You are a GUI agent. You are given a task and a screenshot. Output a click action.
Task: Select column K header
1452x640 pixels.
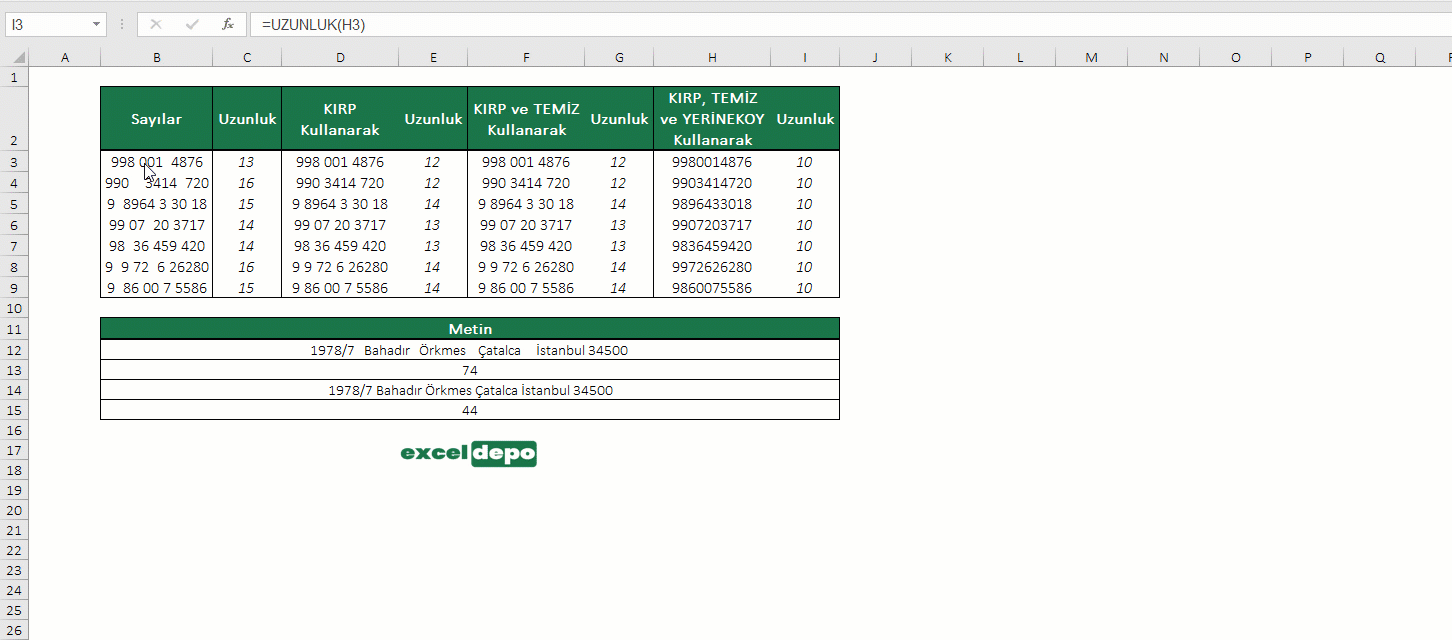(948, 58)
